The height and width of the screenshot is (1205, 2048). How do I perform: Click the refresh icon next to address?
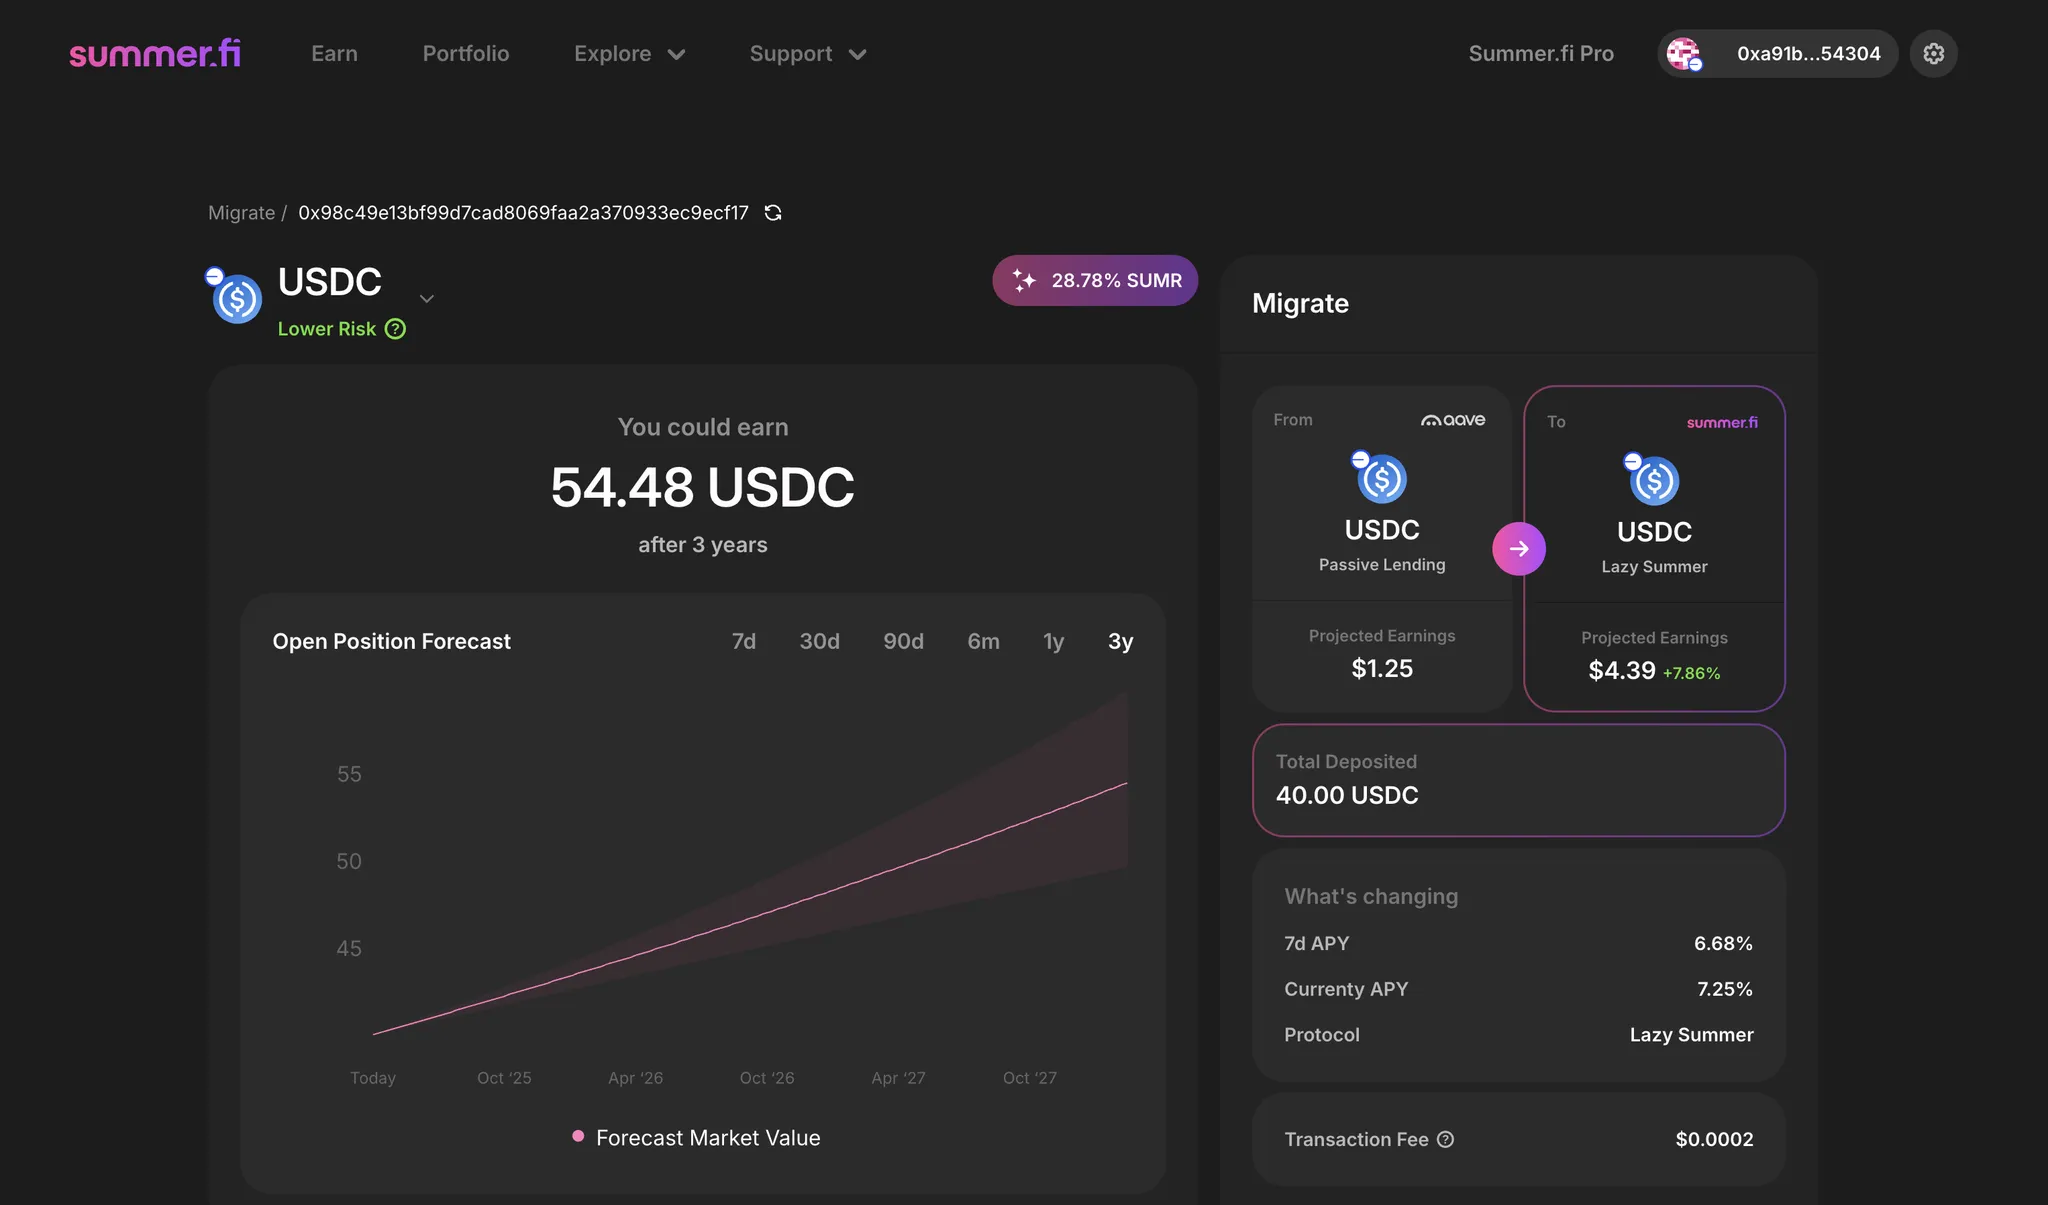[773, 213]
